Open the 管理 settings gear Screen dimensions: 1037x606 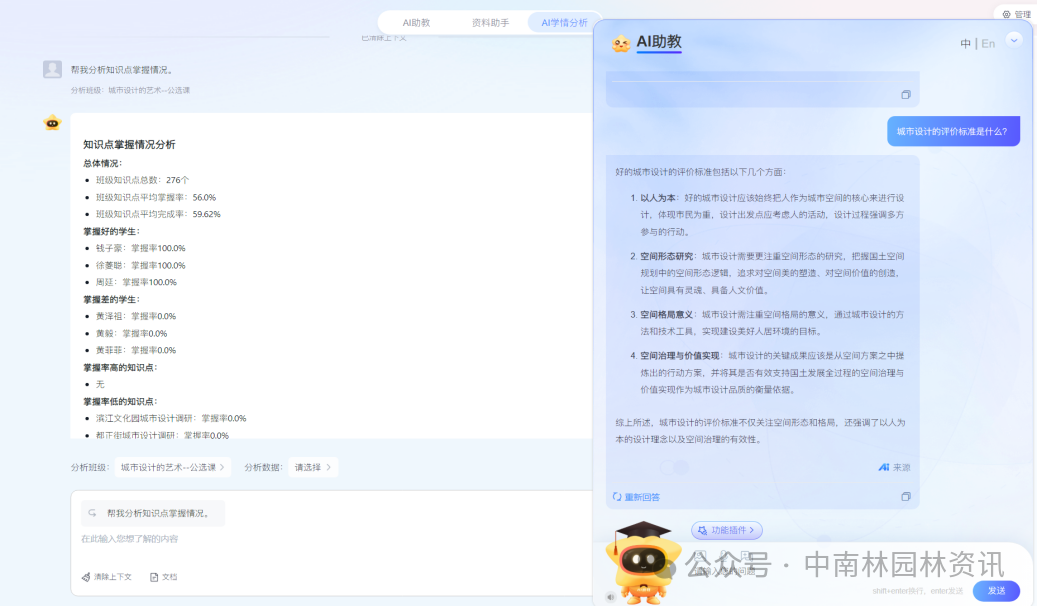1006,15
